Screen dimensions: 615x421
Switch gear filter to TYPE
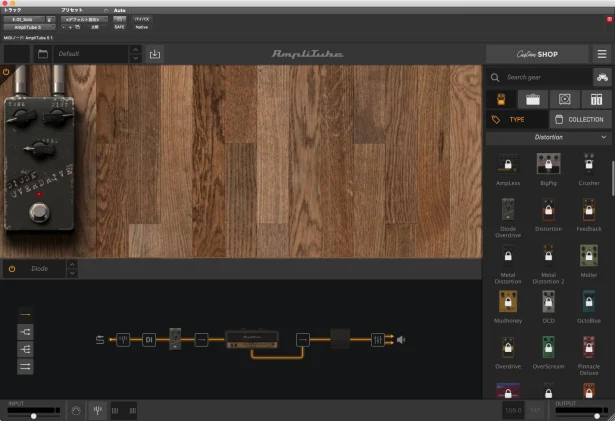point(517,119)
